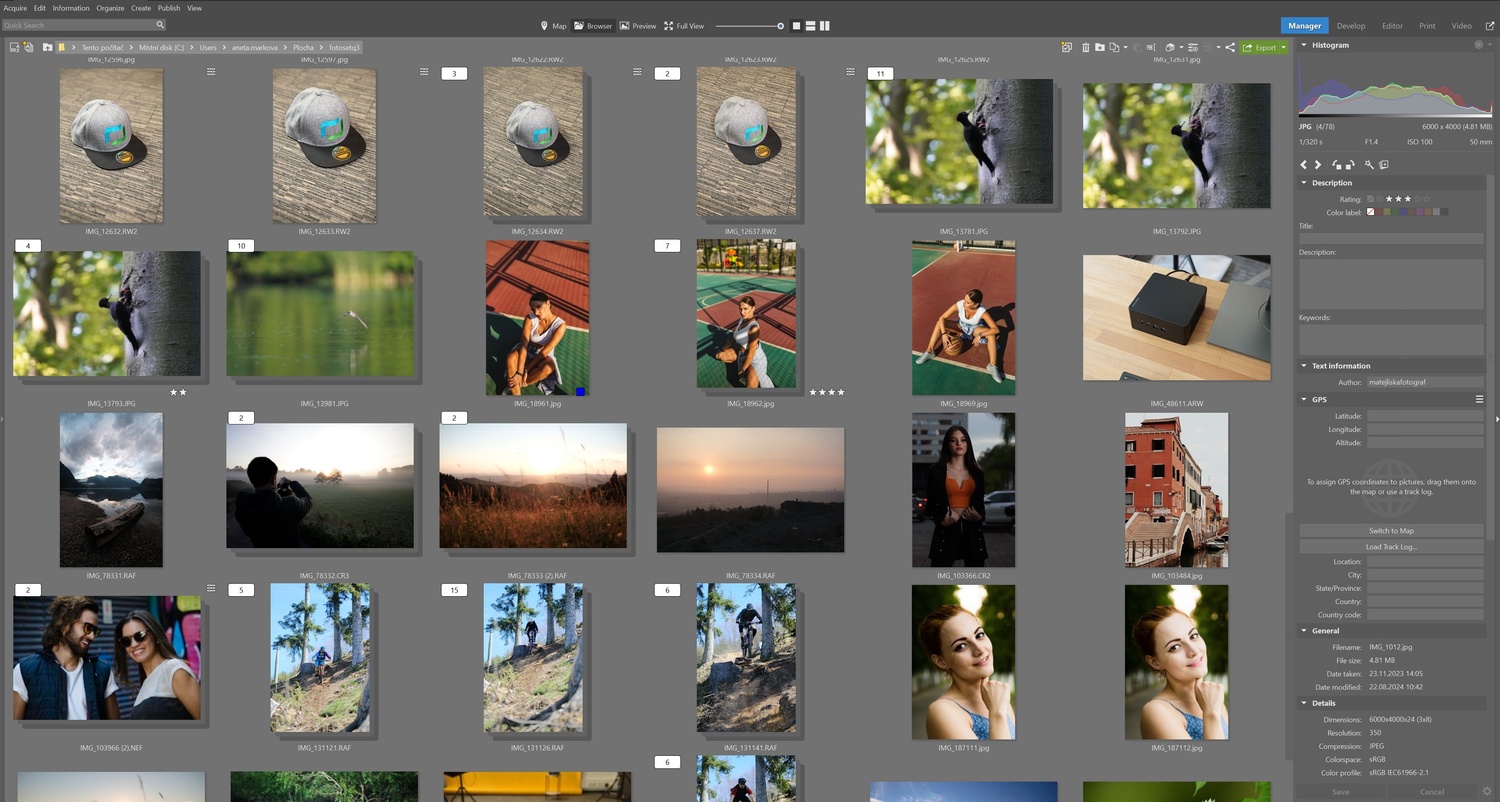Click the open-in-new-window icon after Video
Image resolution: width=1500 pixels, height=802 pixels.
[1489, 26]
